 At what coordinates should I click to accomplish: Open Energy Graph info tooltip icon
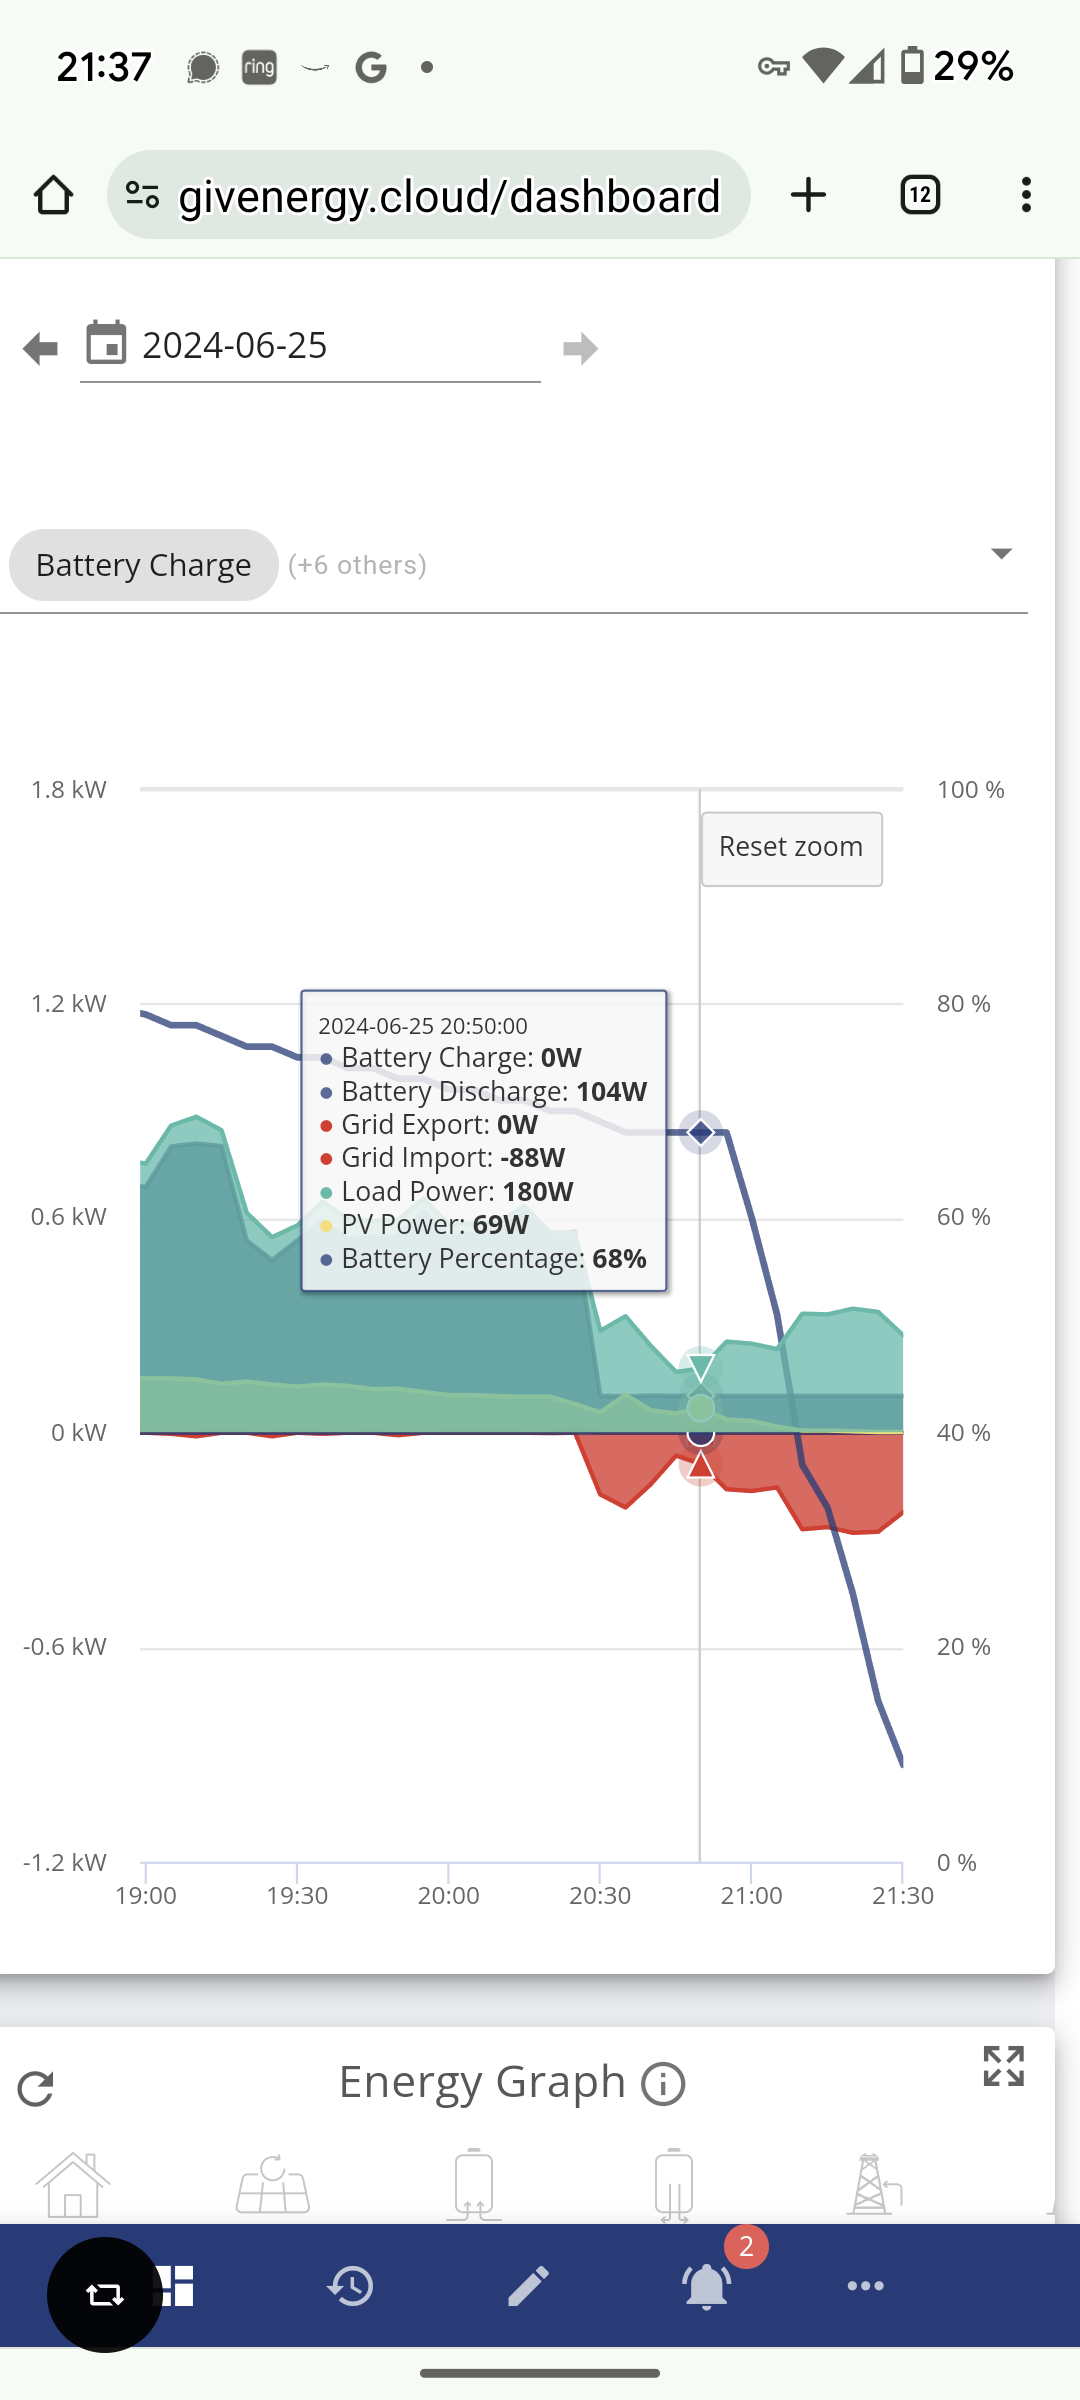coord(663,2085)
